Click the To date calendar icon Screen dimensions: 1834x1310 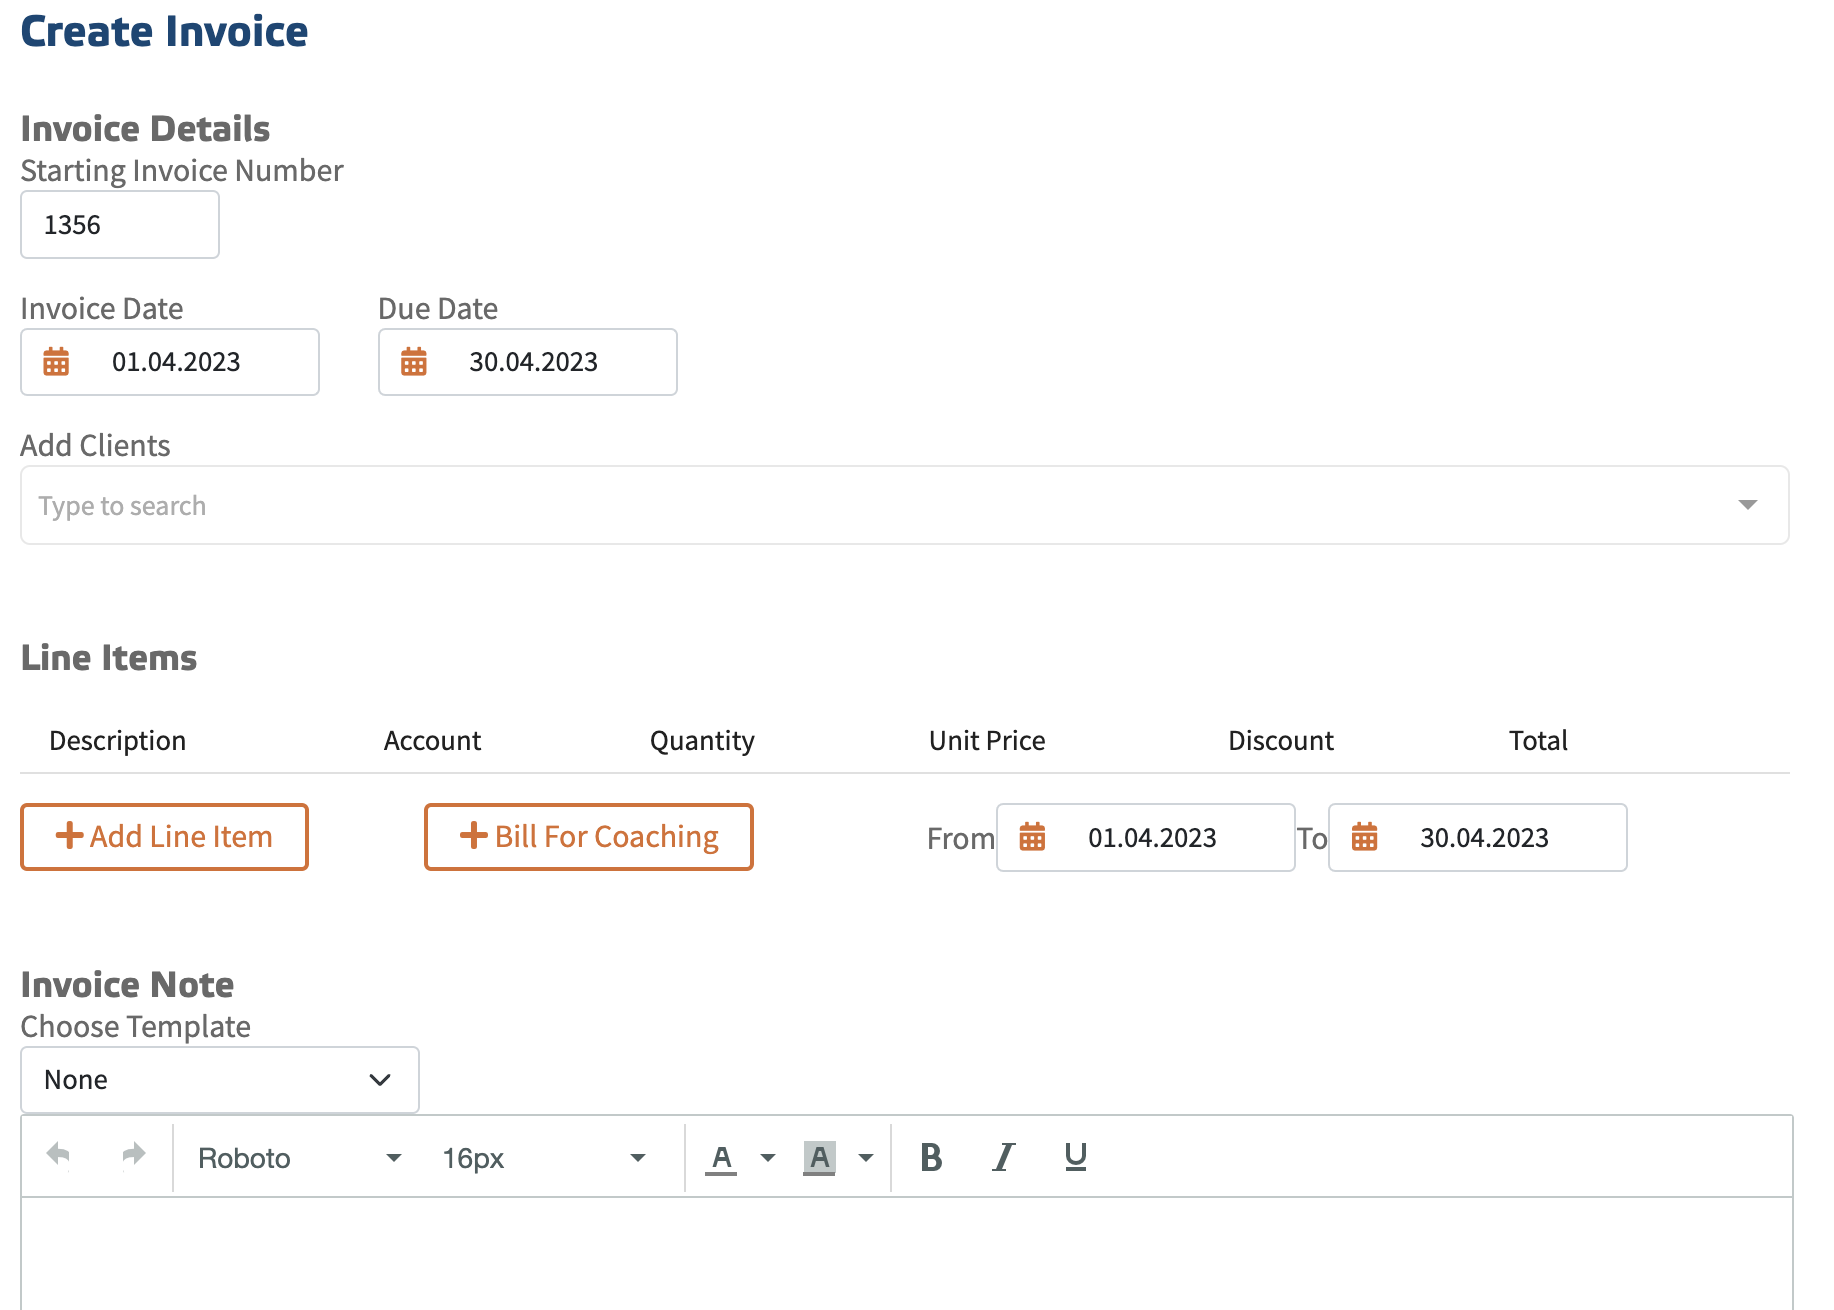1364,837
